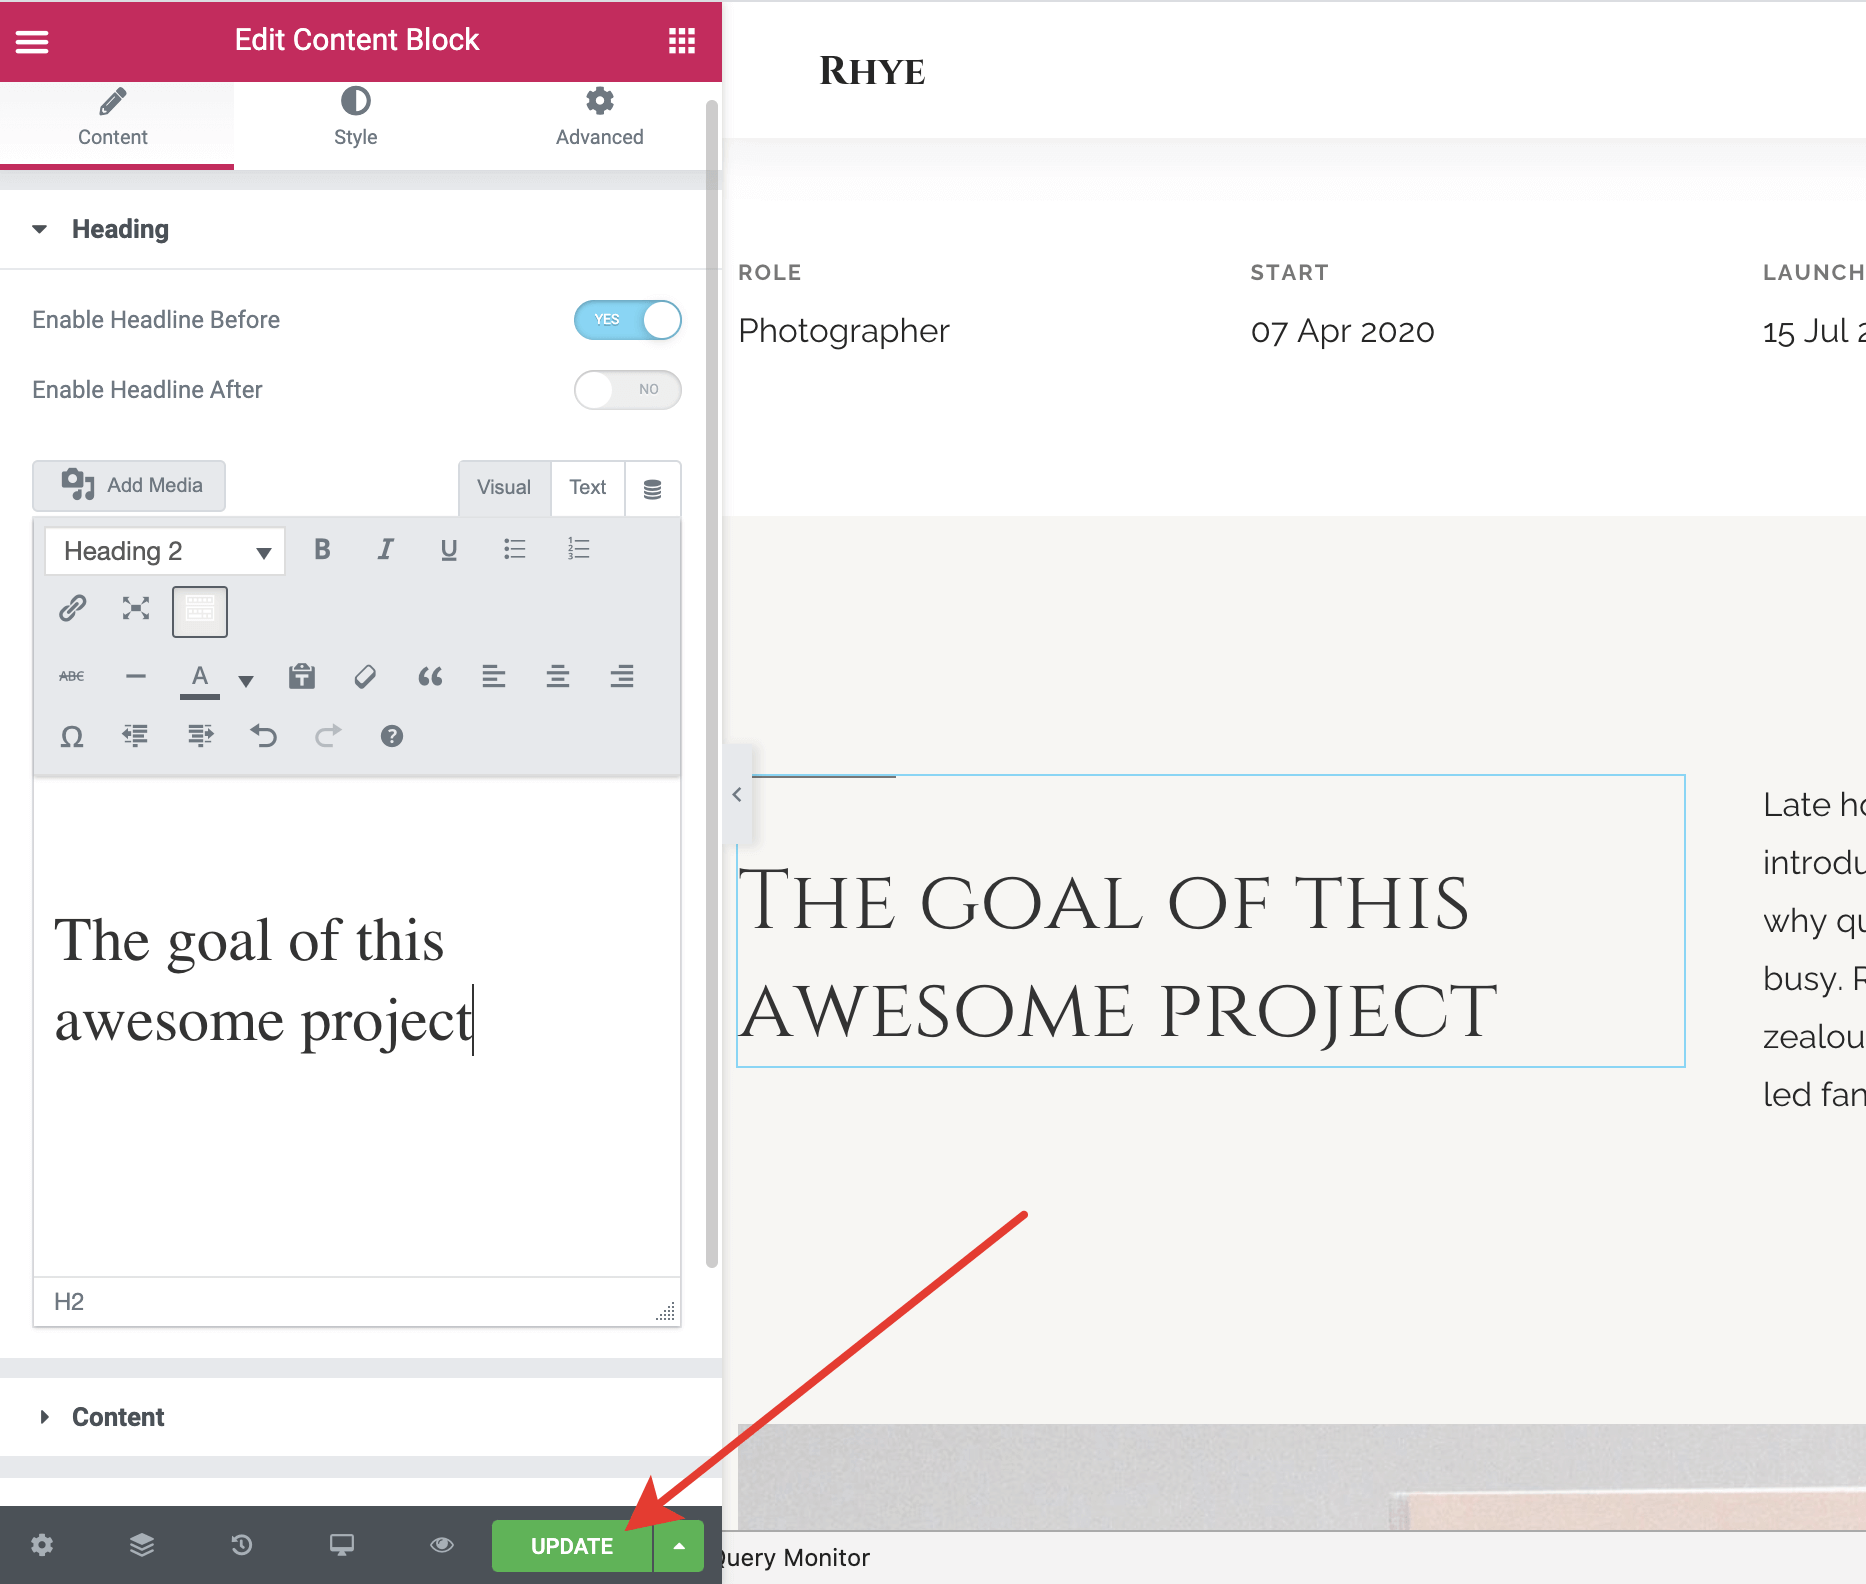Click the green Update button
Viewport: 1866px width, 1584px height.
[x=571, y=1546]
